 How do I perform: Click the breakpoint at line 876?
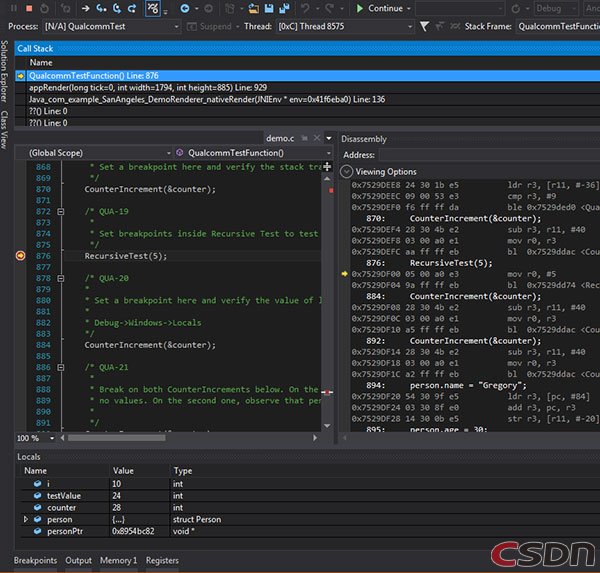pyautogui.click(x=21, y=256)
